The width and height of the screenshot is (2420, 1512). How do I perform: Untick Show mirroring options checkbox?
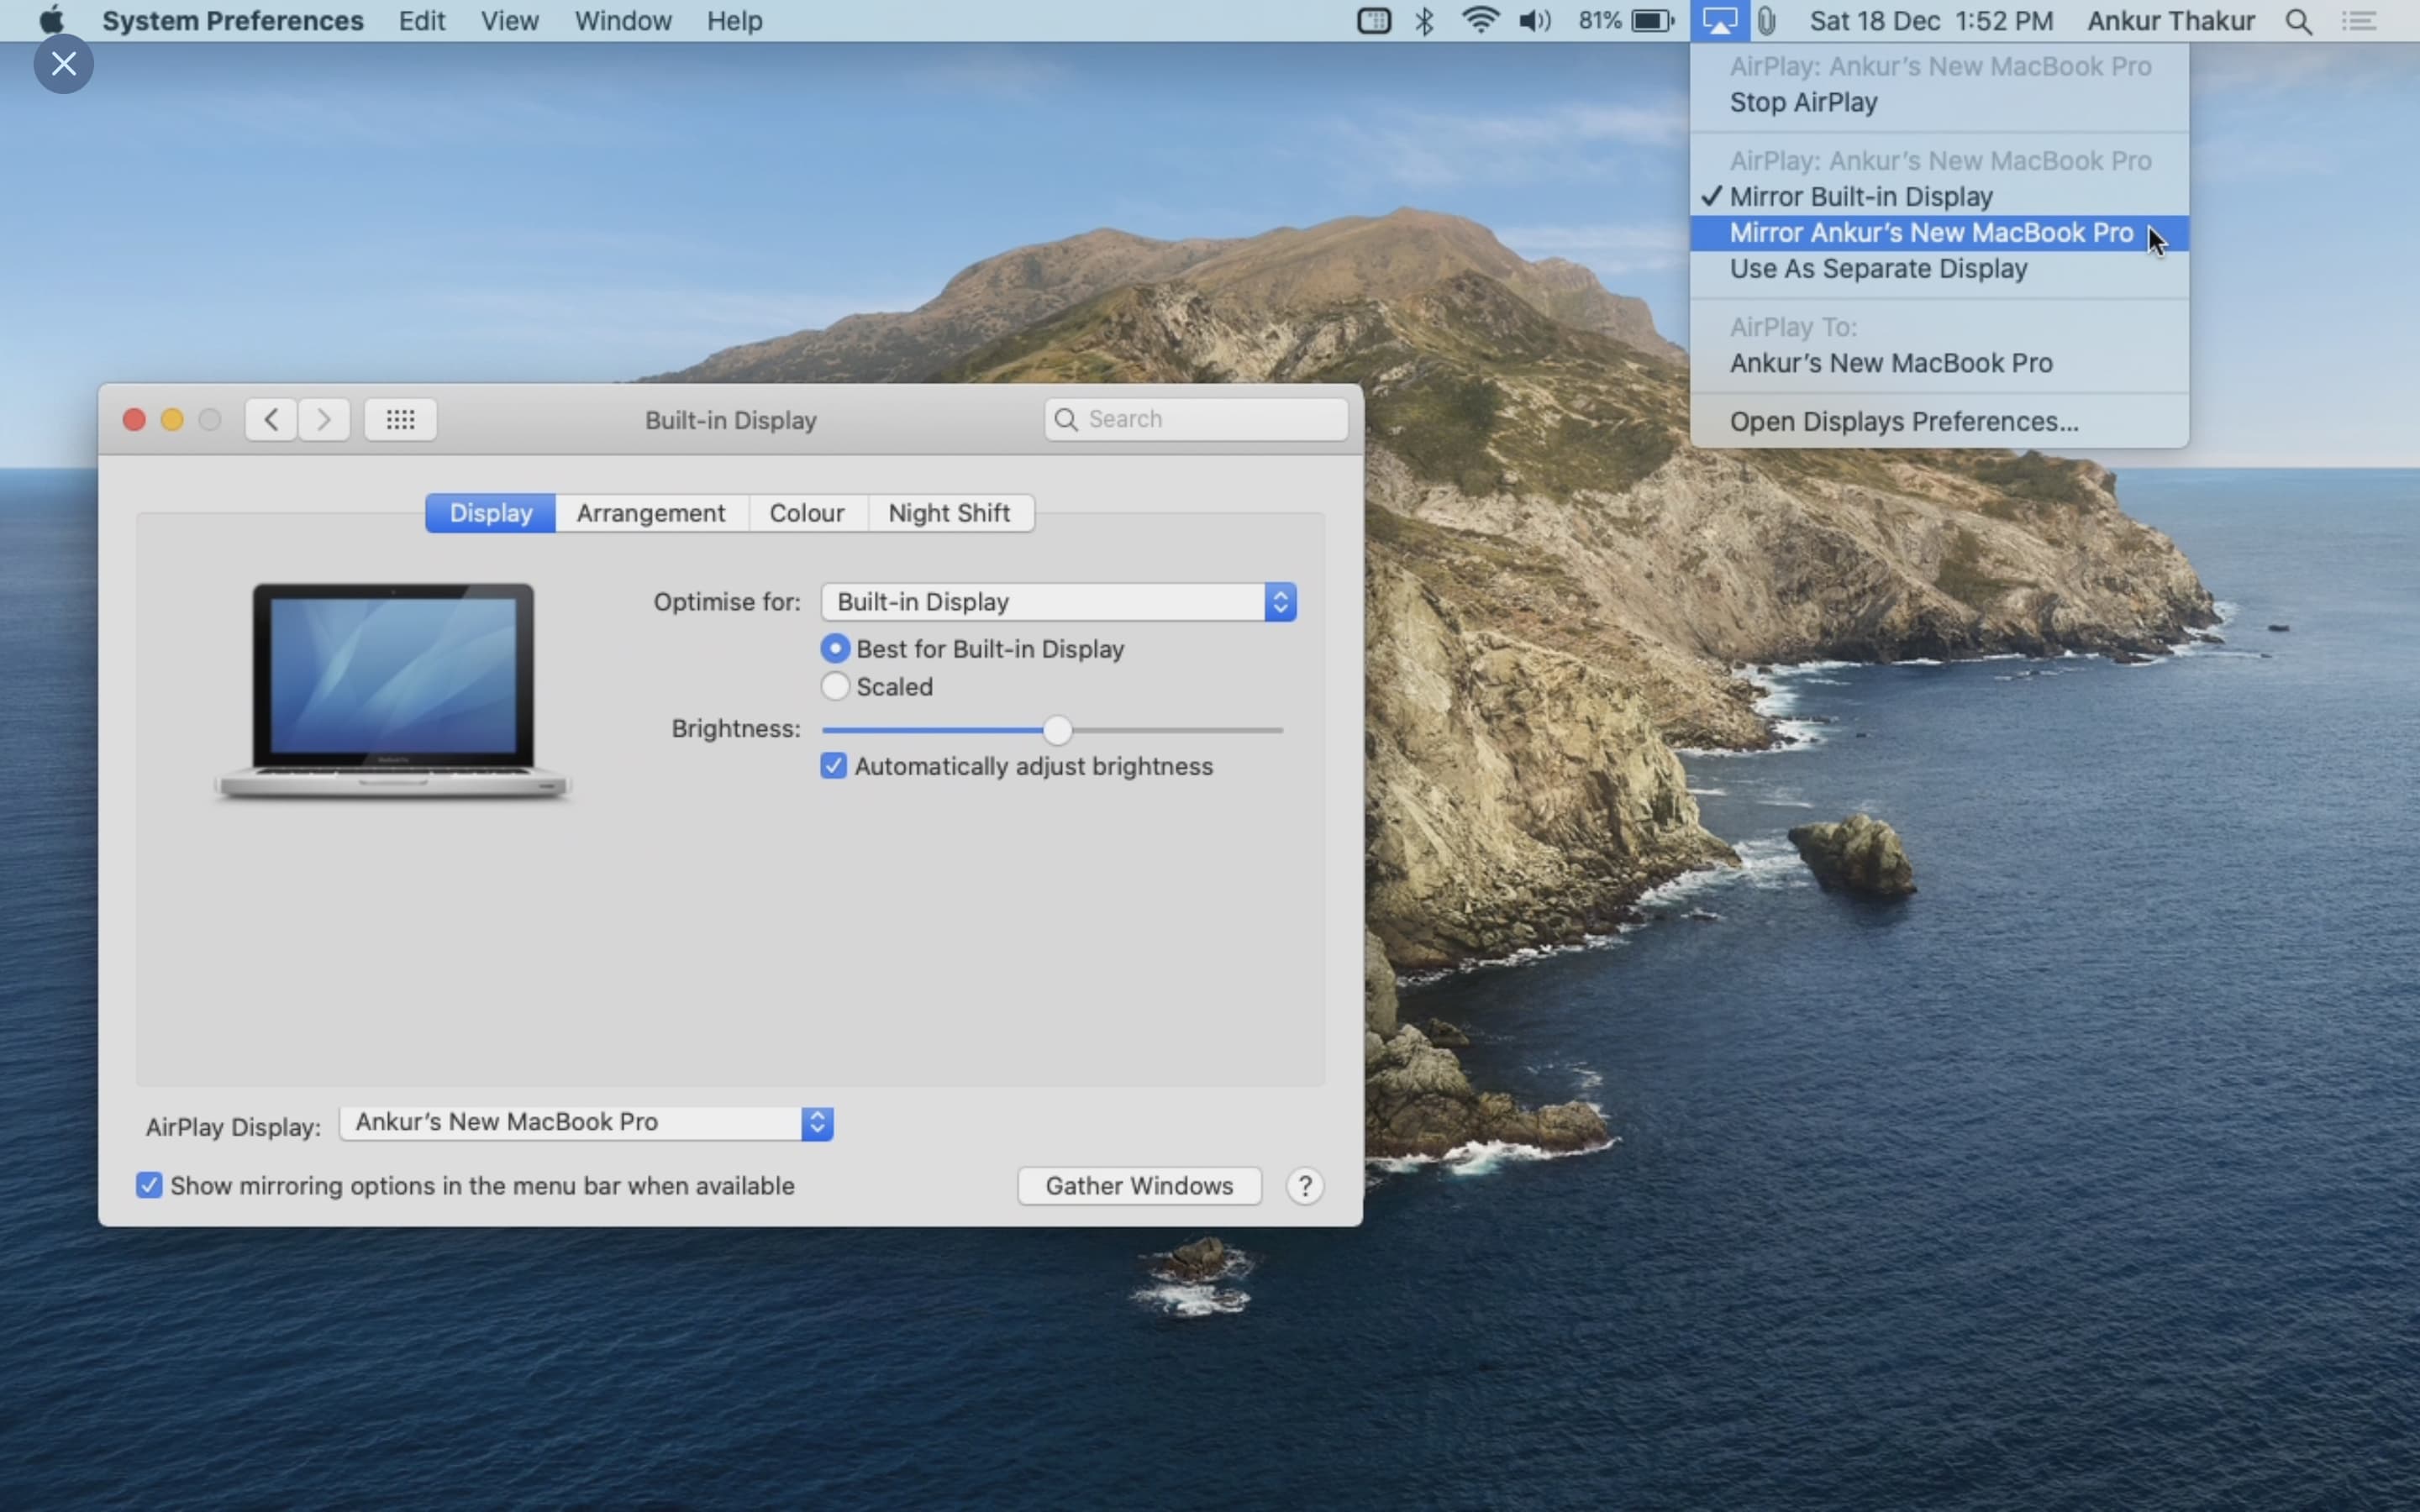point(149,1186)
